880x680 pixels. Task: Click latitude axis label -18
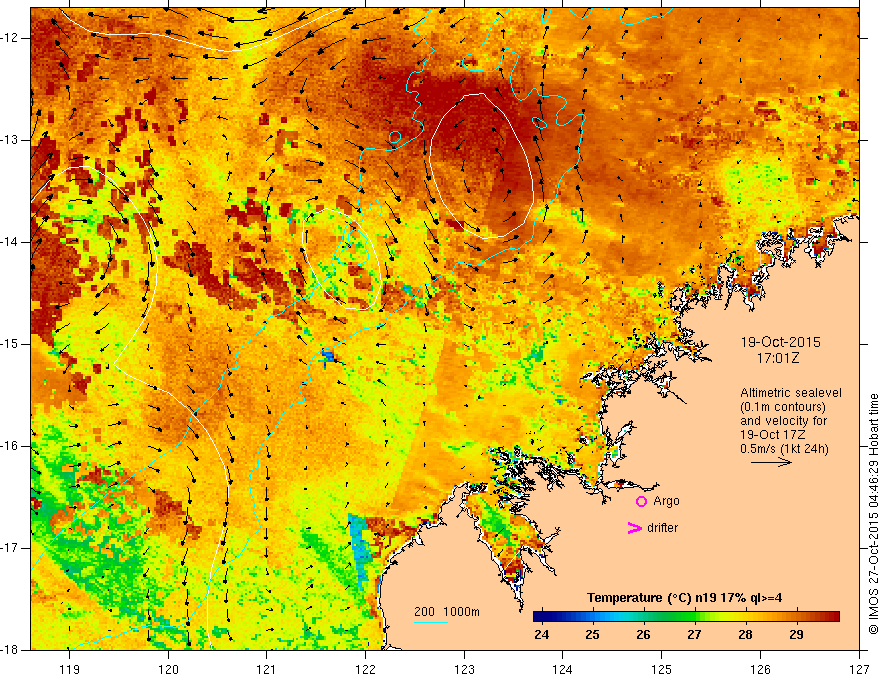(11, 650)
